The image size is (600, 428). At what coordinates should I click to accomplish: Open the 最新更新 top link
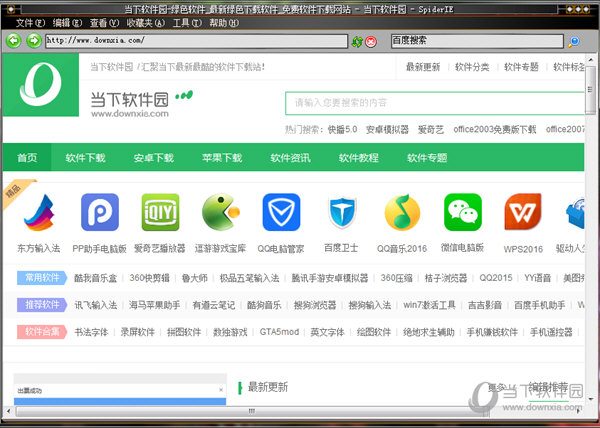pos(423,67)
